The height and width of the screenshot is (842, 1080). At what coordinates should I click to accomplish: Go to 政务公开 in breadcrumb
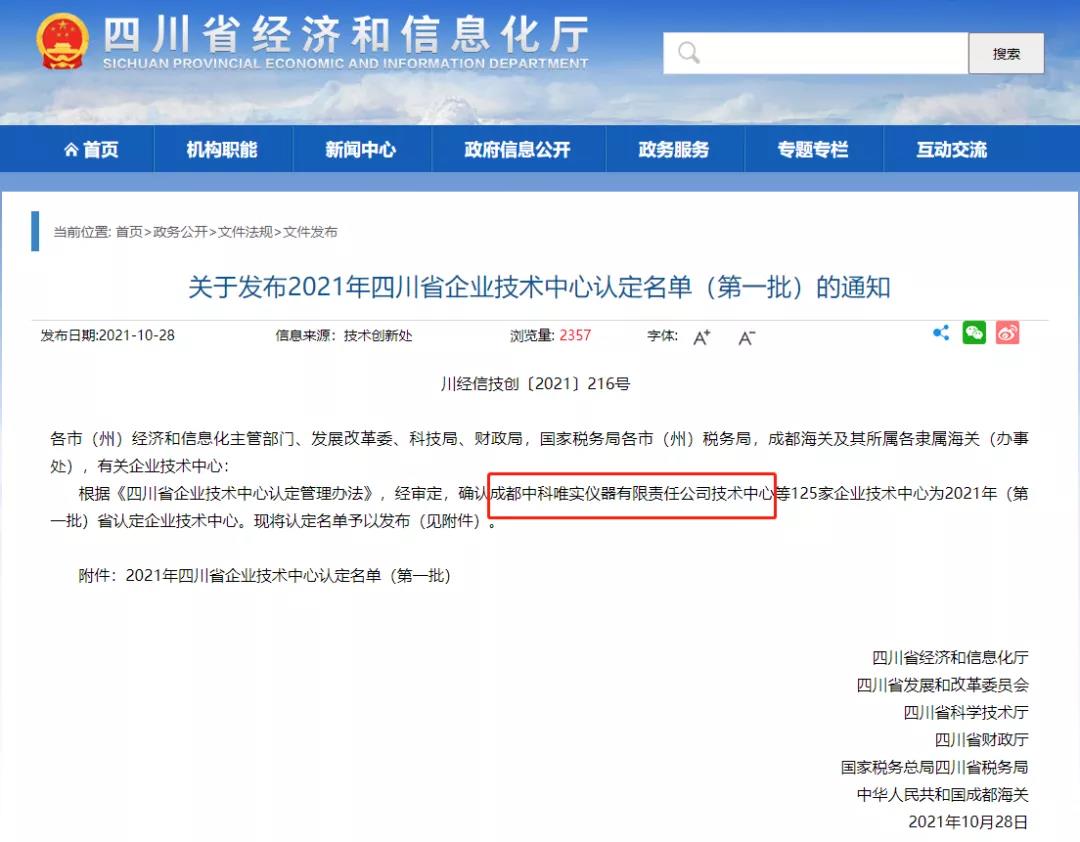coord(180,232)
